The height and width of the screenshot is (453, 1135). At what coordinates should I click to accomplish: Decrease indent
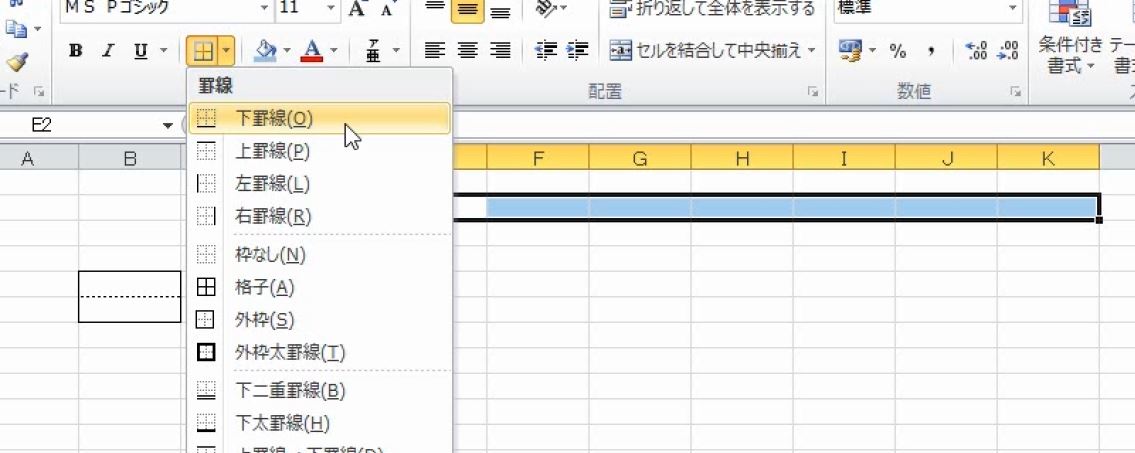tap(545, 51)
